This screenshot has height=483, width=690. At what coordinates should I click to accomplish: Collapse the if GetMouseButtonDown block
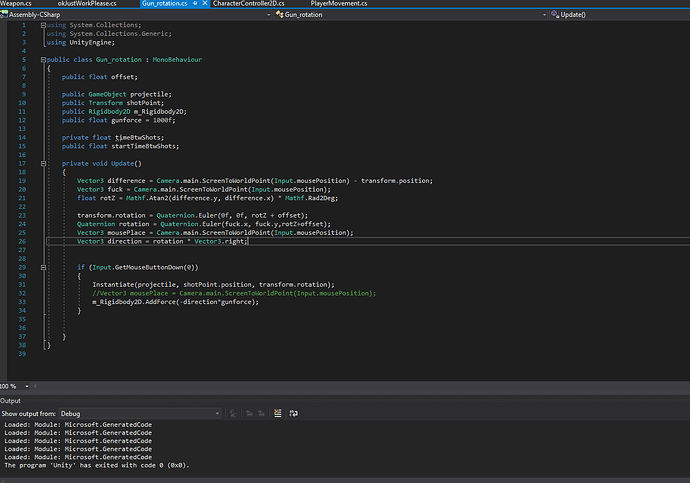45,267
